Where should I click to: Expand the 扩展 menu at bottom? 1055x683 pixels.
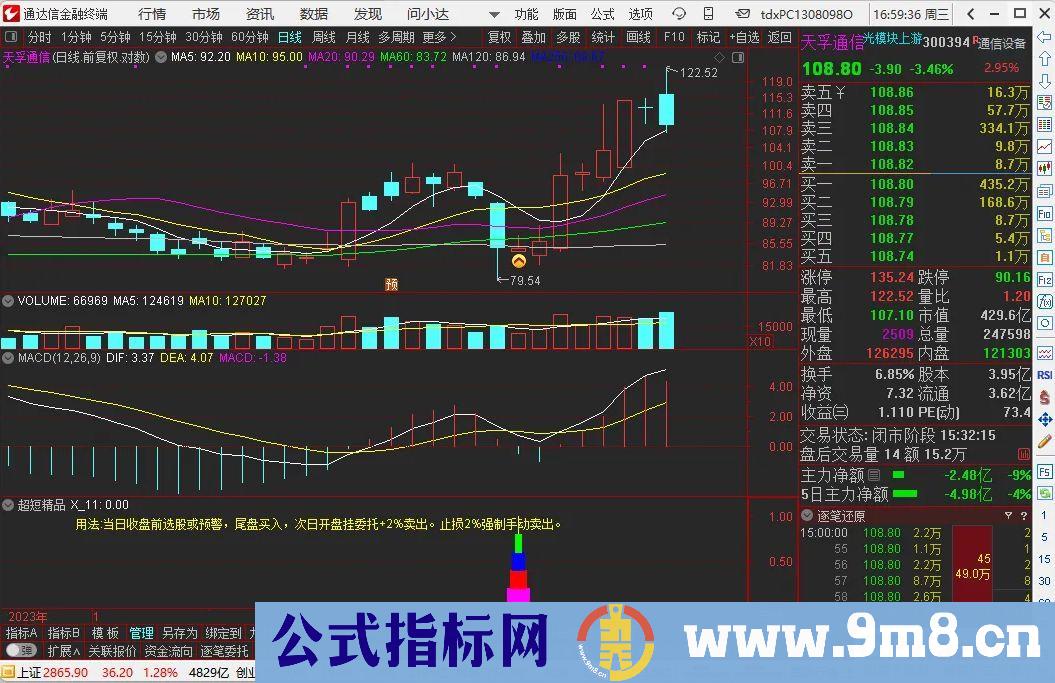point(64,651)
